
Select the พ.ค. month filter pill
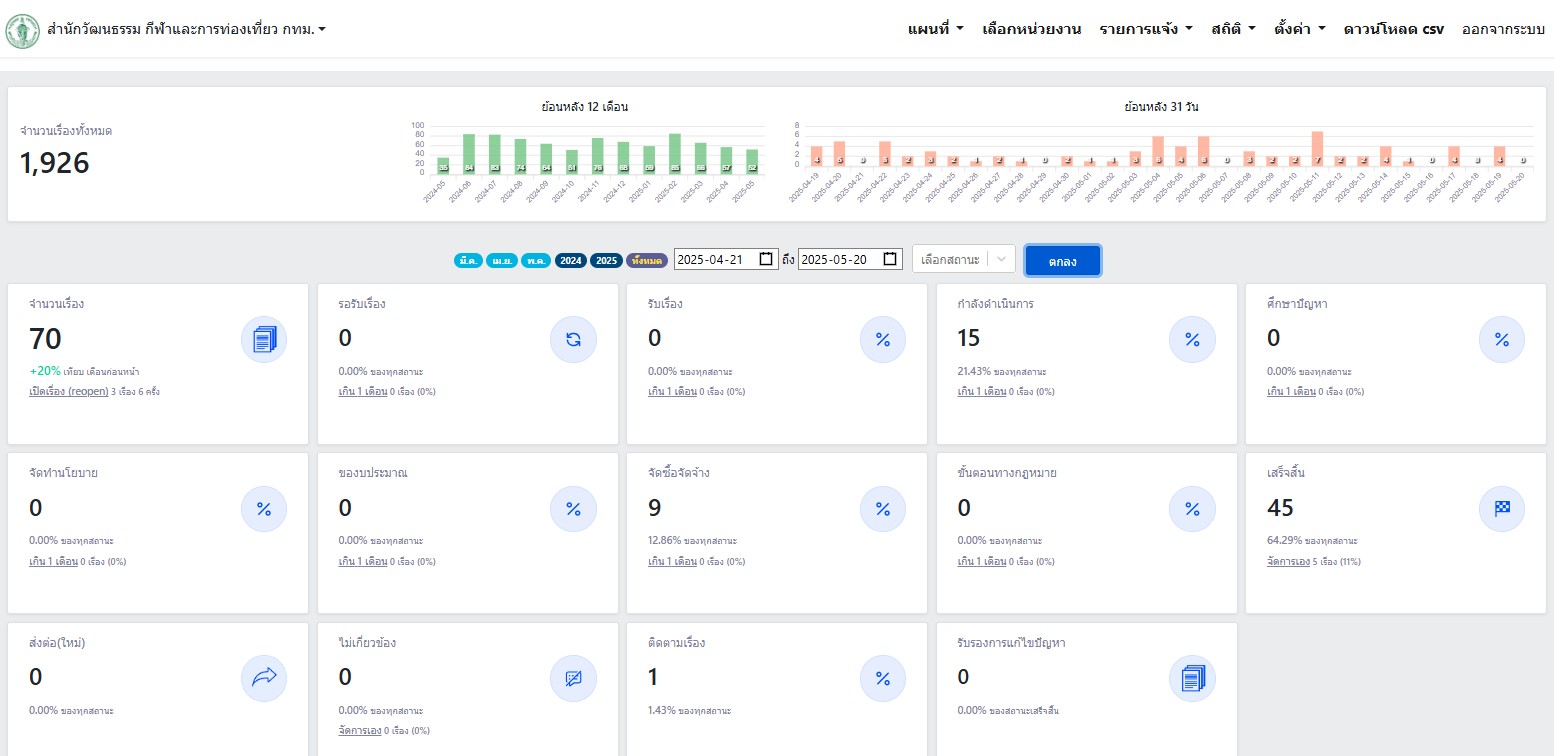[x=536, y=260]
